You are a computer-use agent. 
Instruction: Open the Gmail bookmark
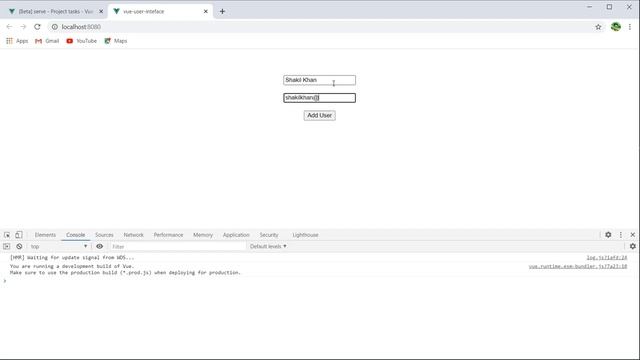[x=47, y=41]
